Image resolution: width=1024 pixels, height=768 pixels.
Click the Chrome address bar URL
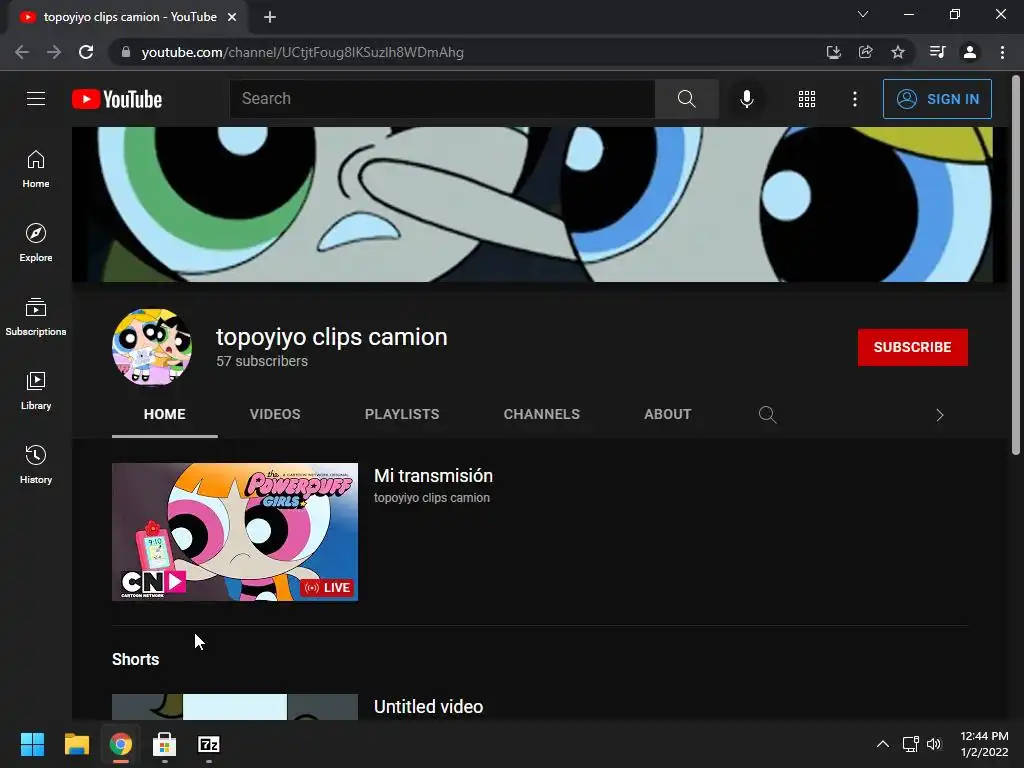[302, 52]
